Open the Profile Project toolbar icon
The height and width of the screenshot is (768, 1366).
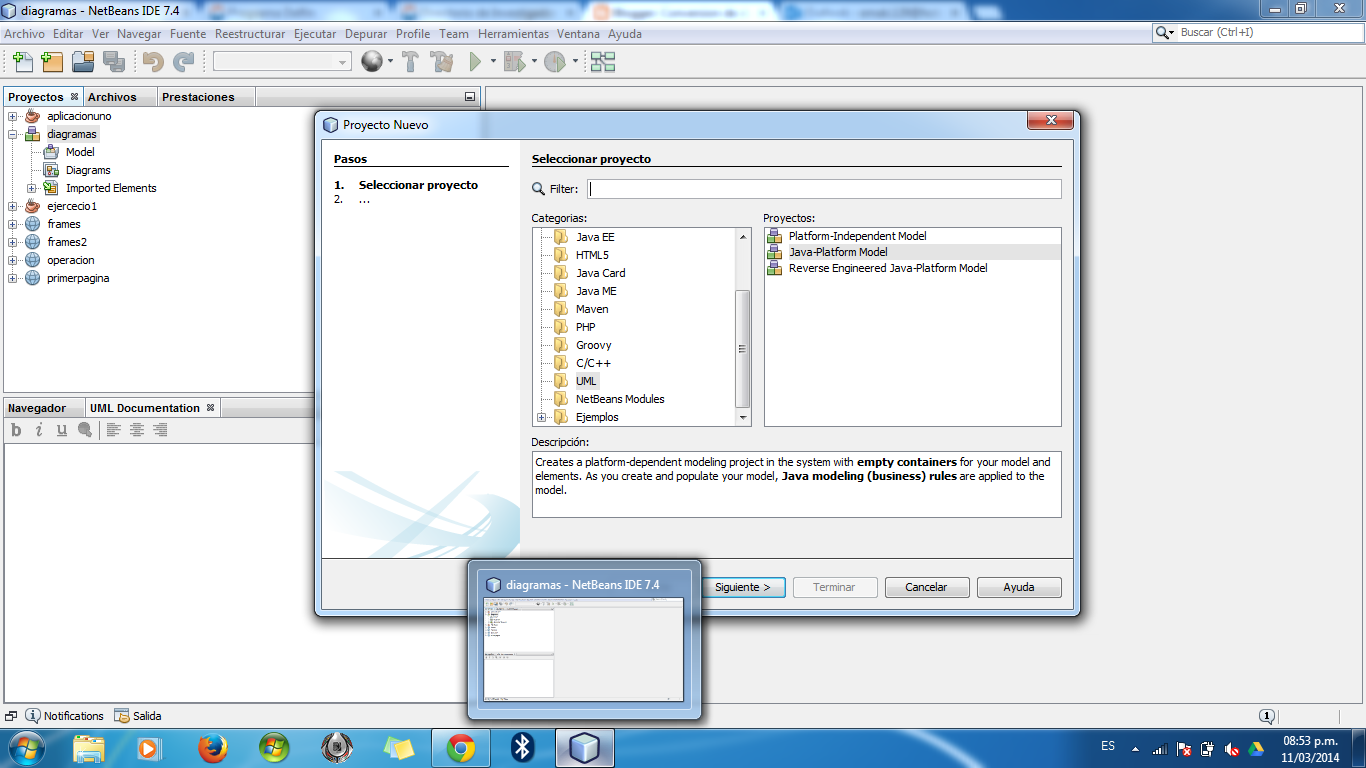[x=556, y=62]
